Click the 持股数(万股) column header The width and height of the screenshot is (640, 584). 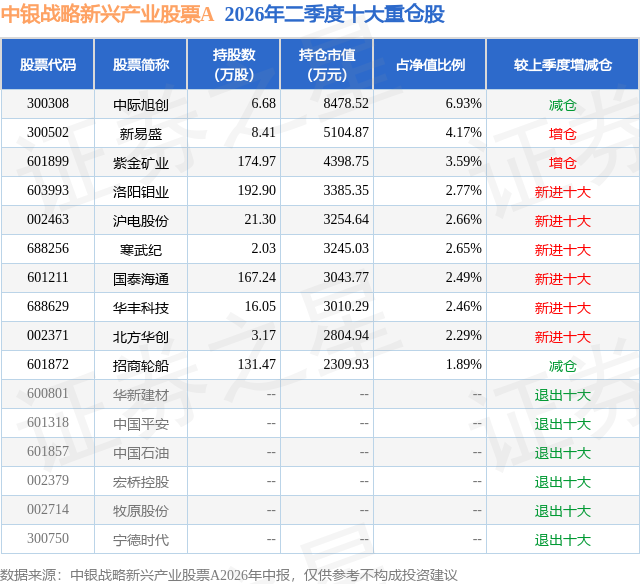pos(234,64)
